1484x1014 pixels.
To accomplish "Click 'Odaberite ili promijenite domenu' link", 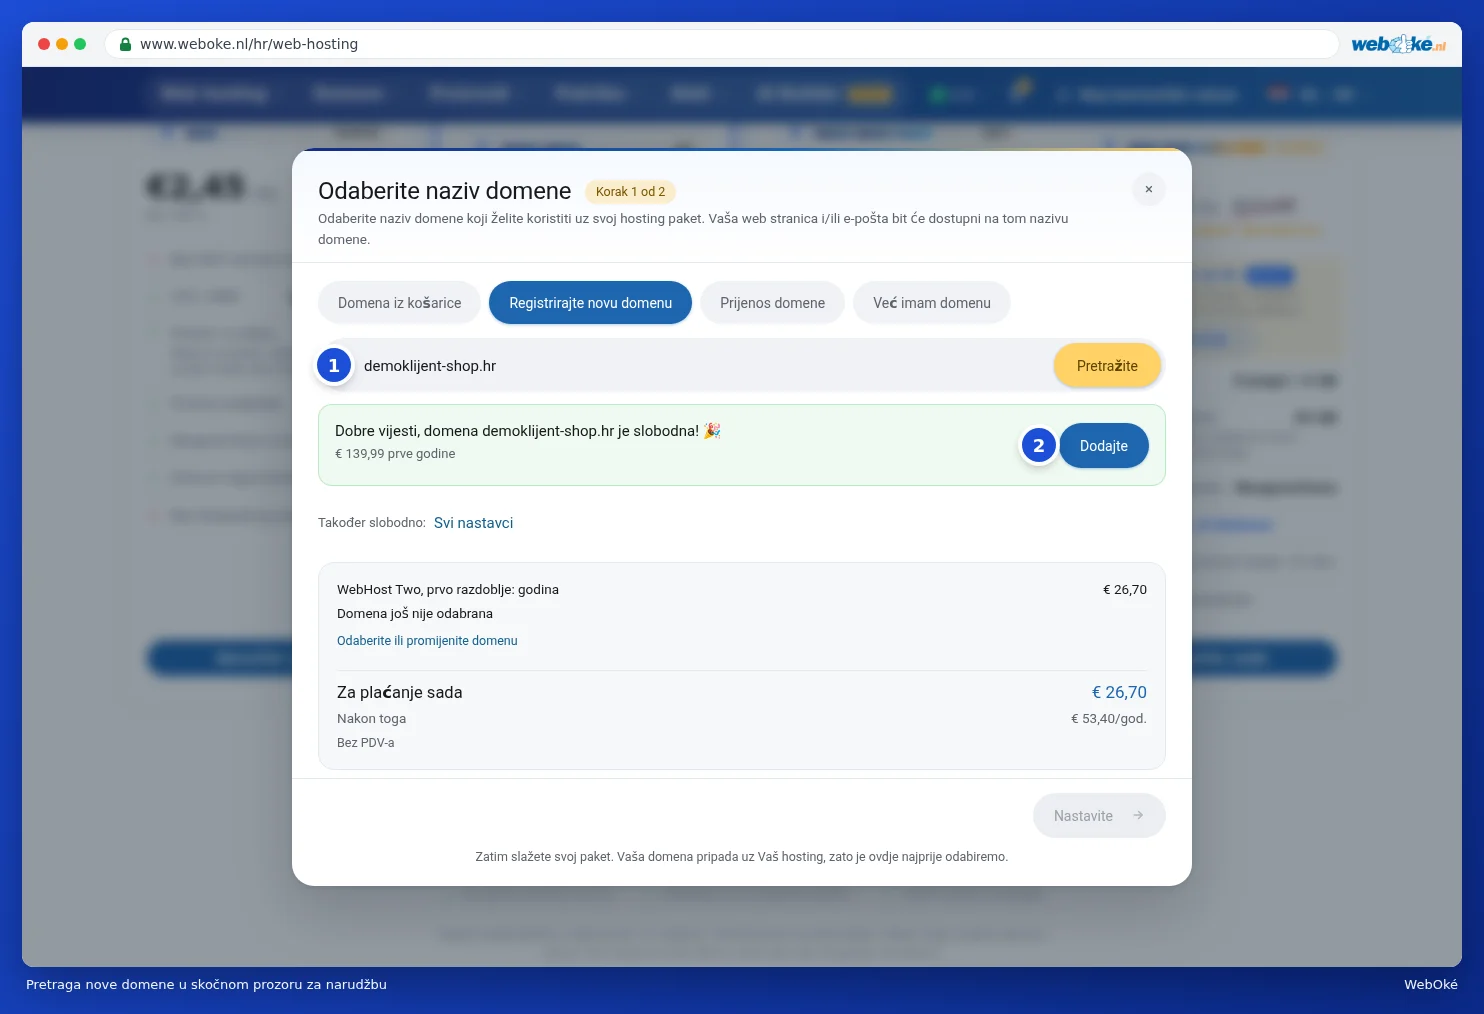I will [x=427, y=641].
